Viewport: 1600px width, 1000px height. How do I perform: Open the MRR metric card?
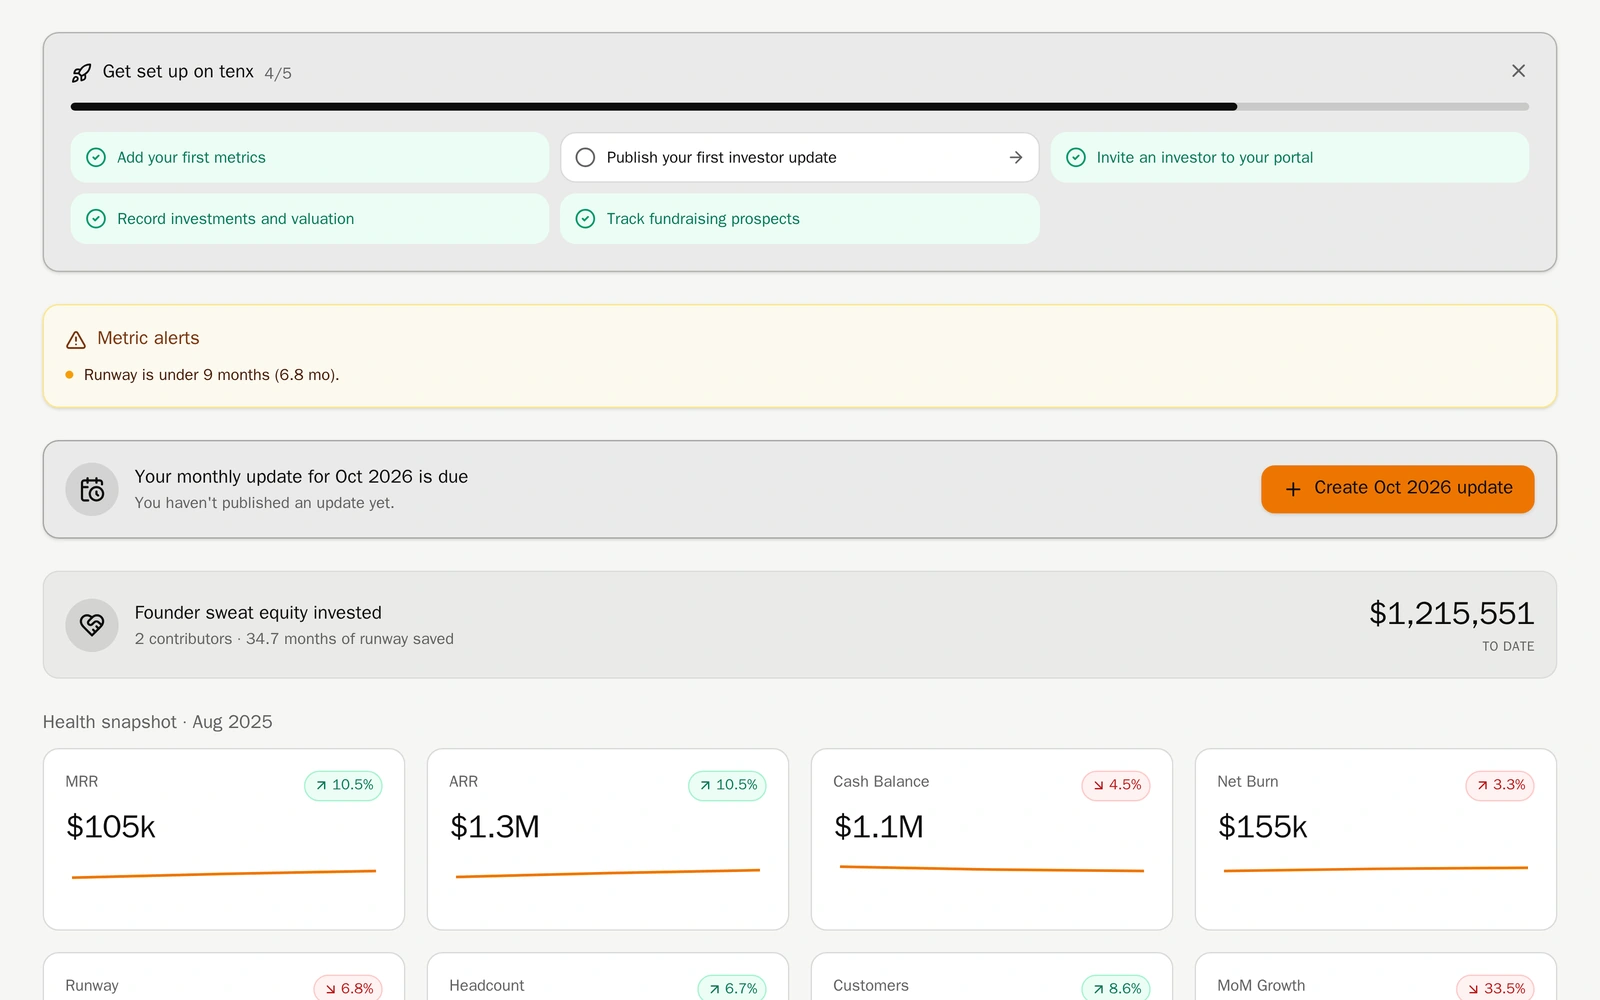224,839
